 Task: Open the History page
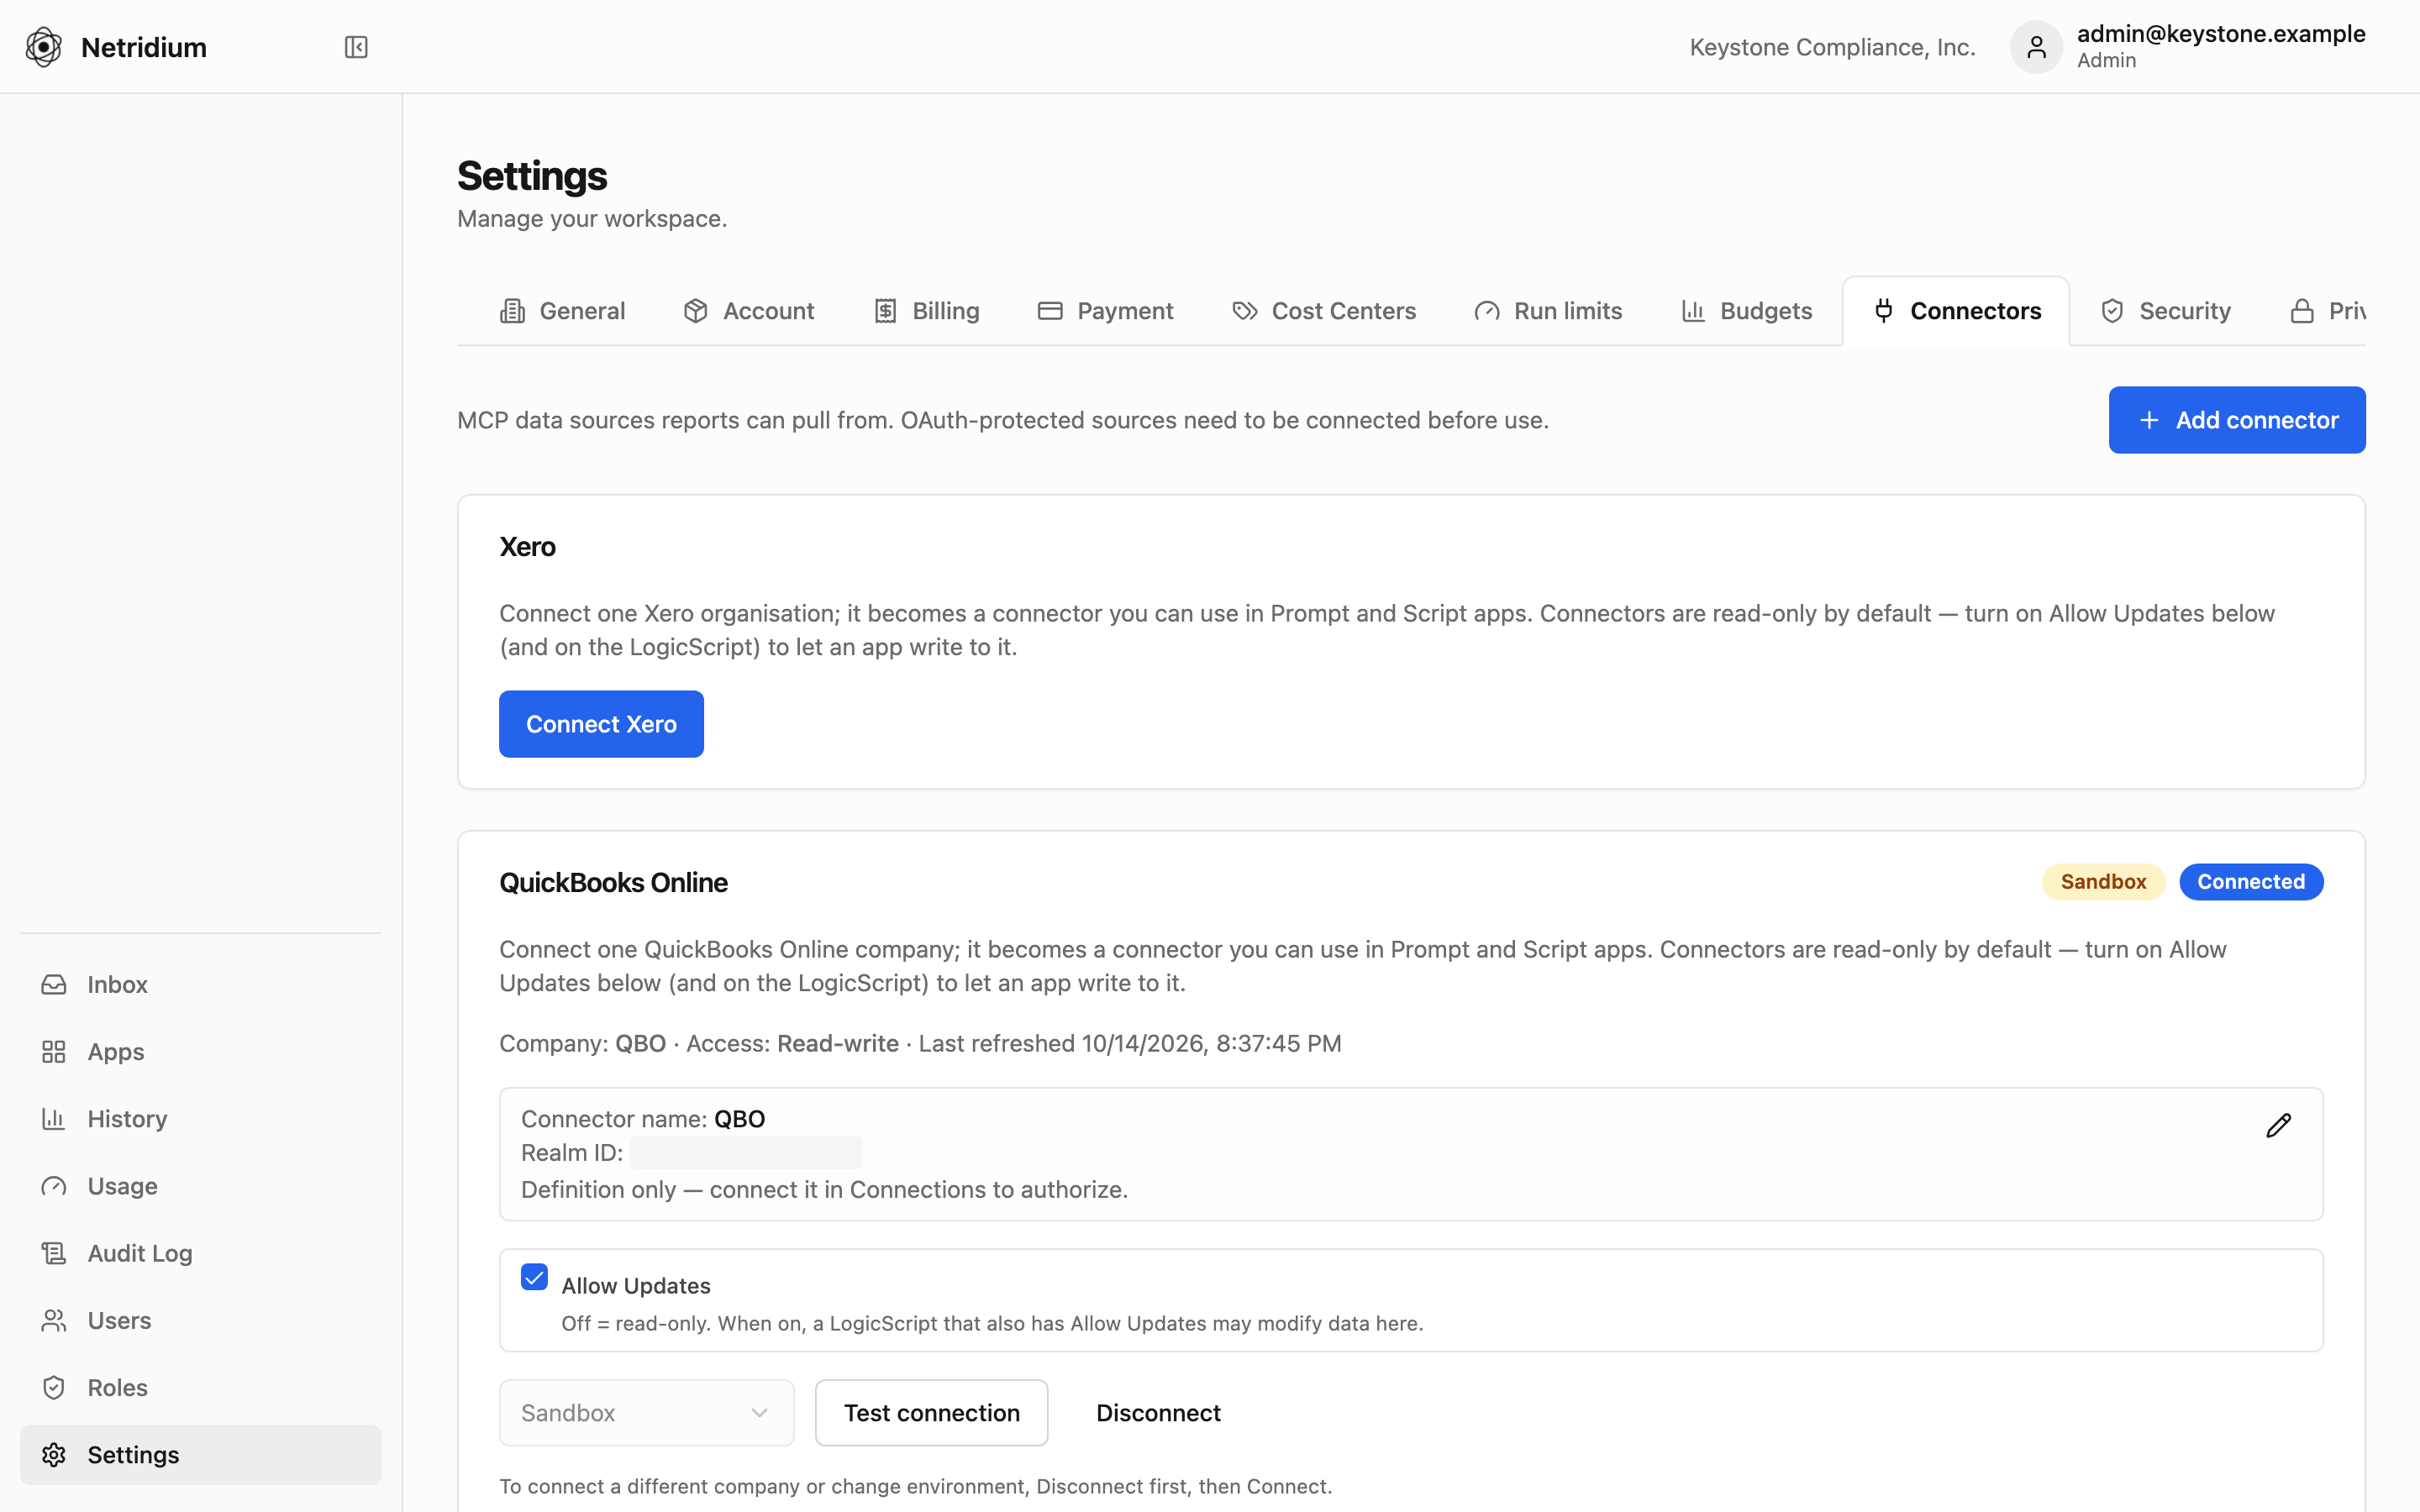(200, 1118)
